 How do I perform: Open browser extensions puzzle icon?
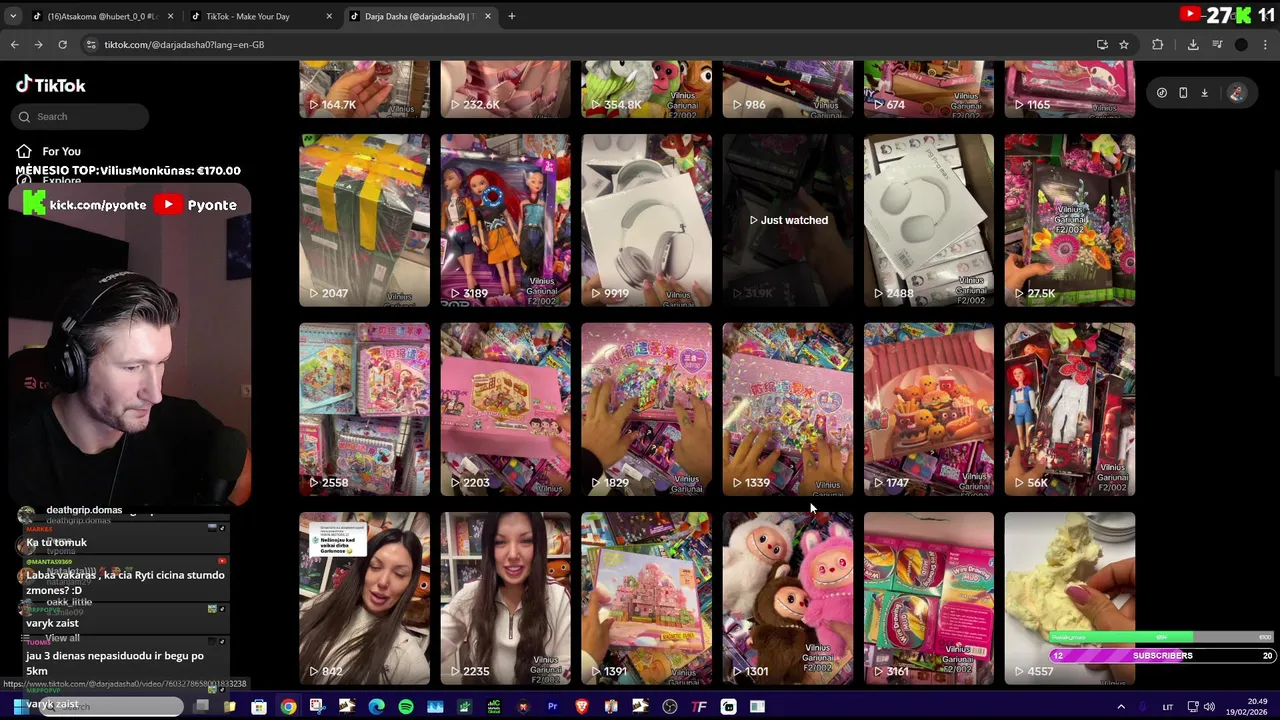pyautogui.click(x=1157, y=44)
